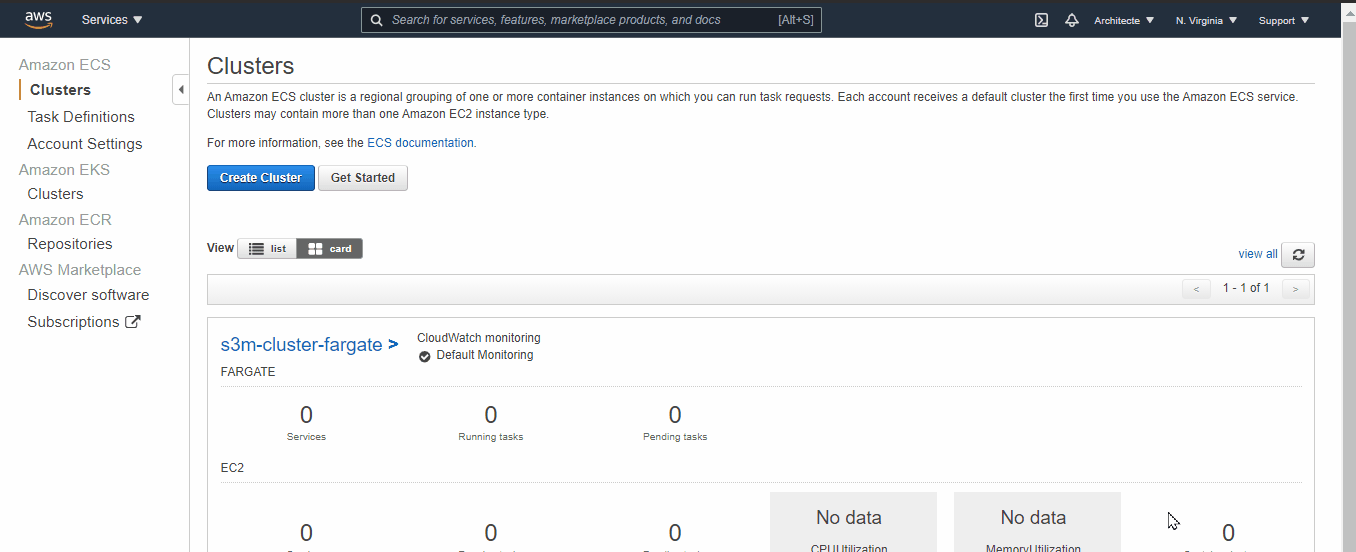
Task: Select Clusters under Amazon ECS
Action: [60, 90]
